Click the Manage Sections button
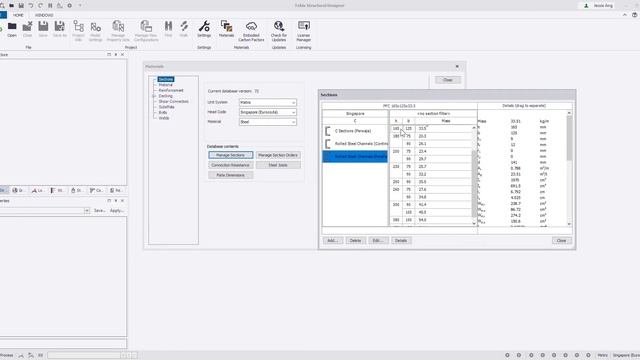The image size is (640, 360). (231, 155)
